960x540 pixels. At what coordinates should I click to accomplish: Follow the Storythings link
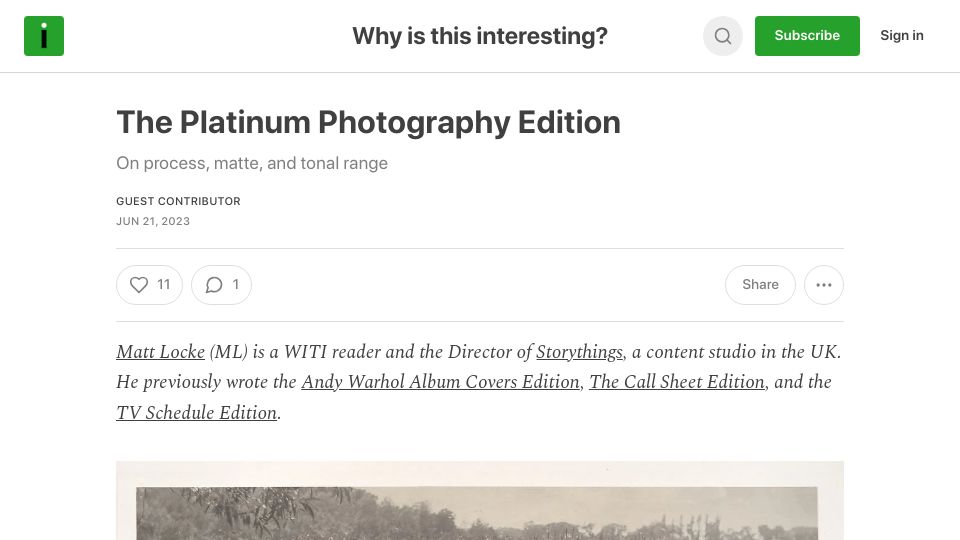tap(579, 351)
